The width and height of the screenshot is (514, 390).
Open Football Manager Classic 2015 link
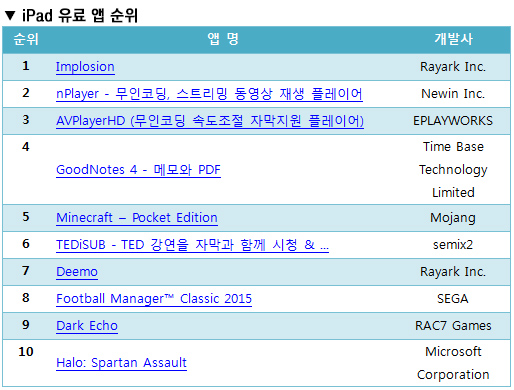click(x=154, y=299)
